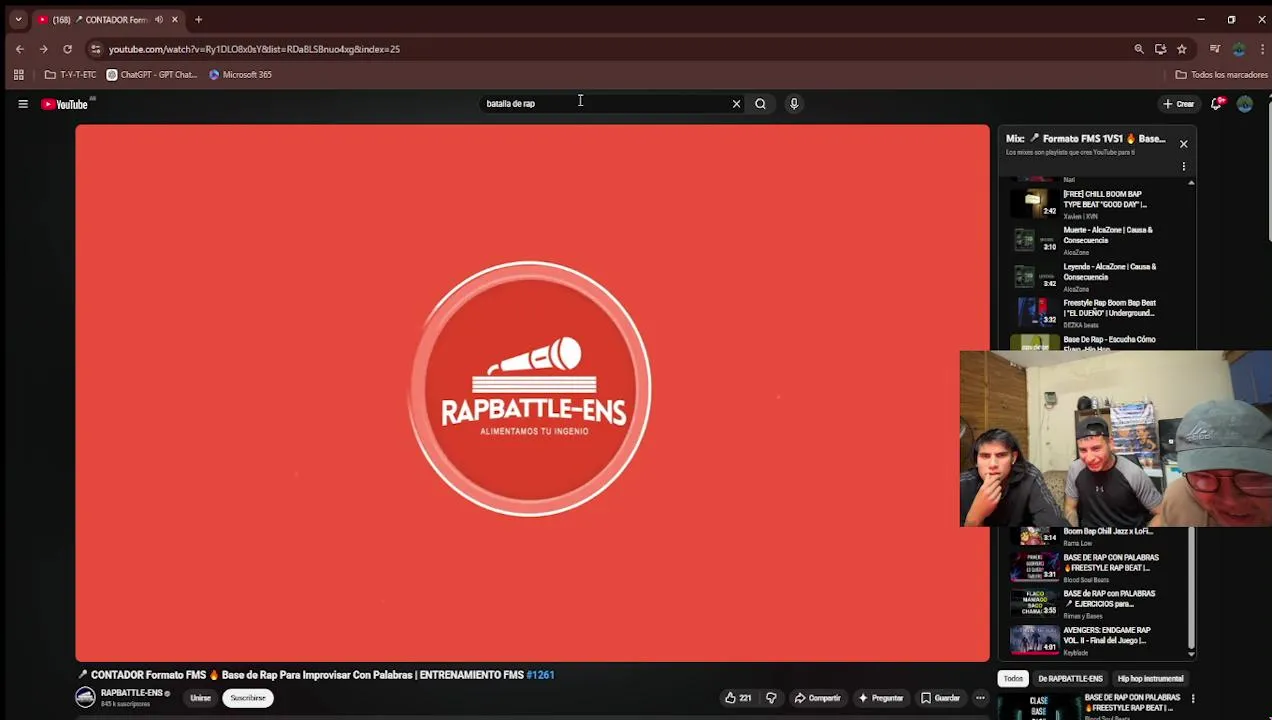Click the browser address bar URL

click(x=254, y=49)
